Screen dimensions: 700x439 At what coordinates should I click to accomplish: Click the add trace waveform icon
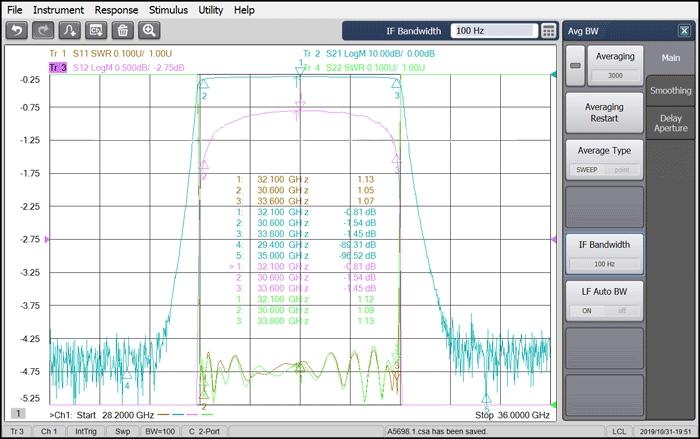[x=70, y=30]
